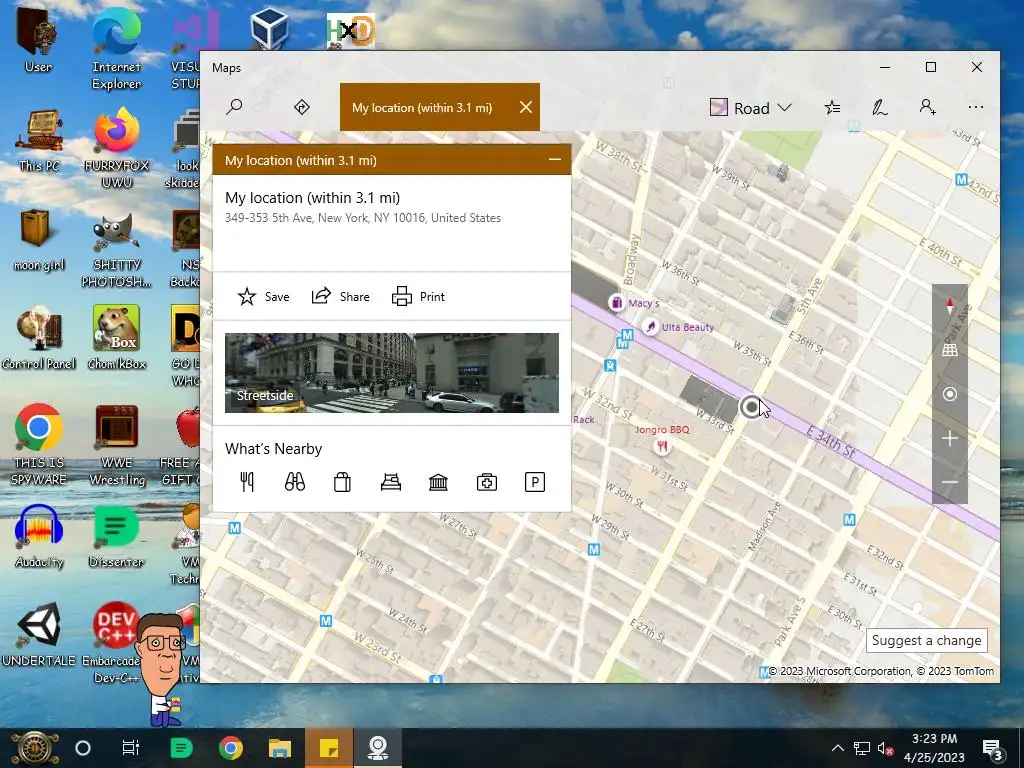Zoom out with the minus control

coord(950,482)
